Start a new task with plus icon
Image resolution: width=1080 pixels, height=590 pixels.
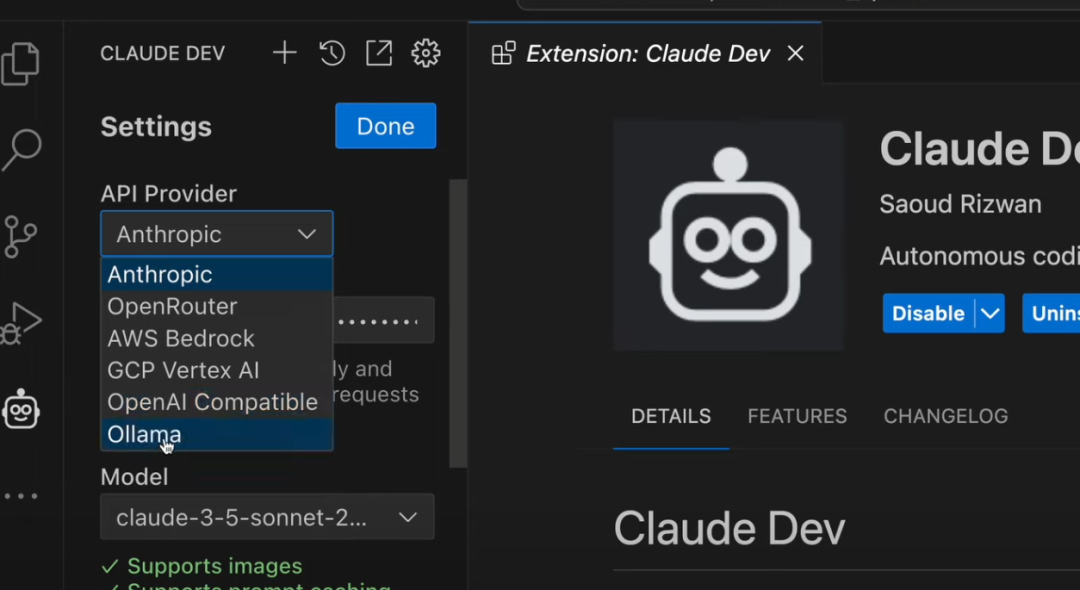[x=284, y=53]
